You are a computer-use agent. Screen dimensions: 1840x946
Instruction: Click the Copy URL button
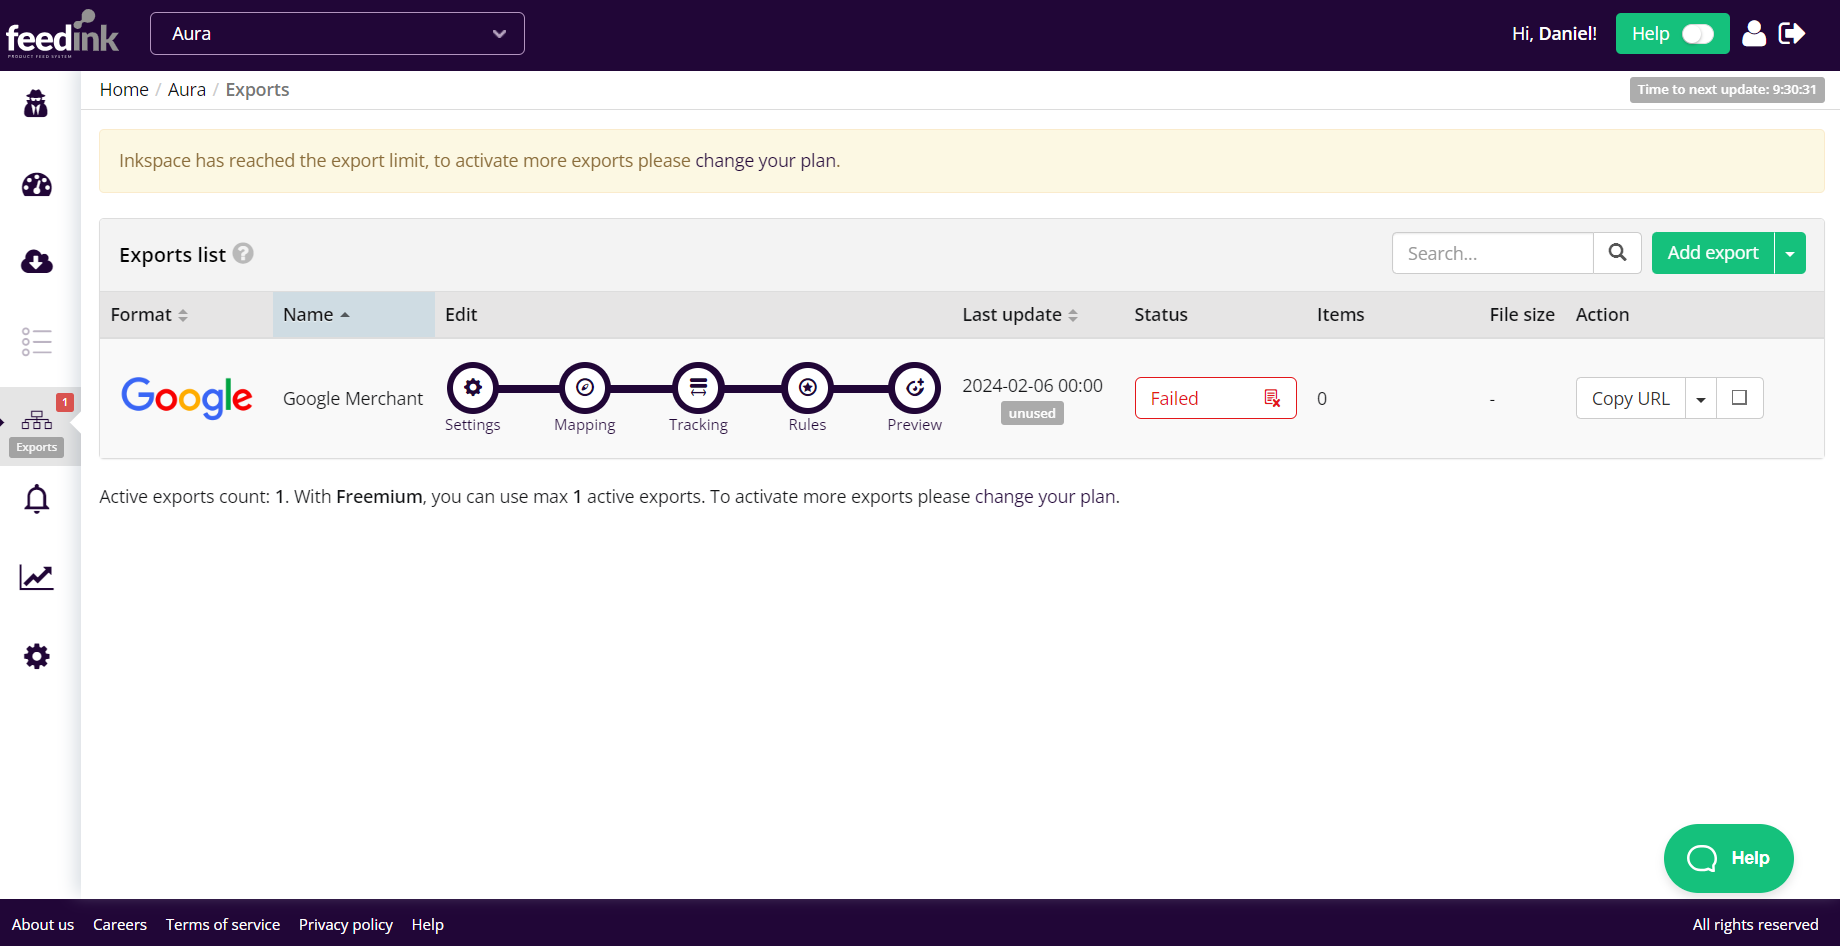(1630, 399)
